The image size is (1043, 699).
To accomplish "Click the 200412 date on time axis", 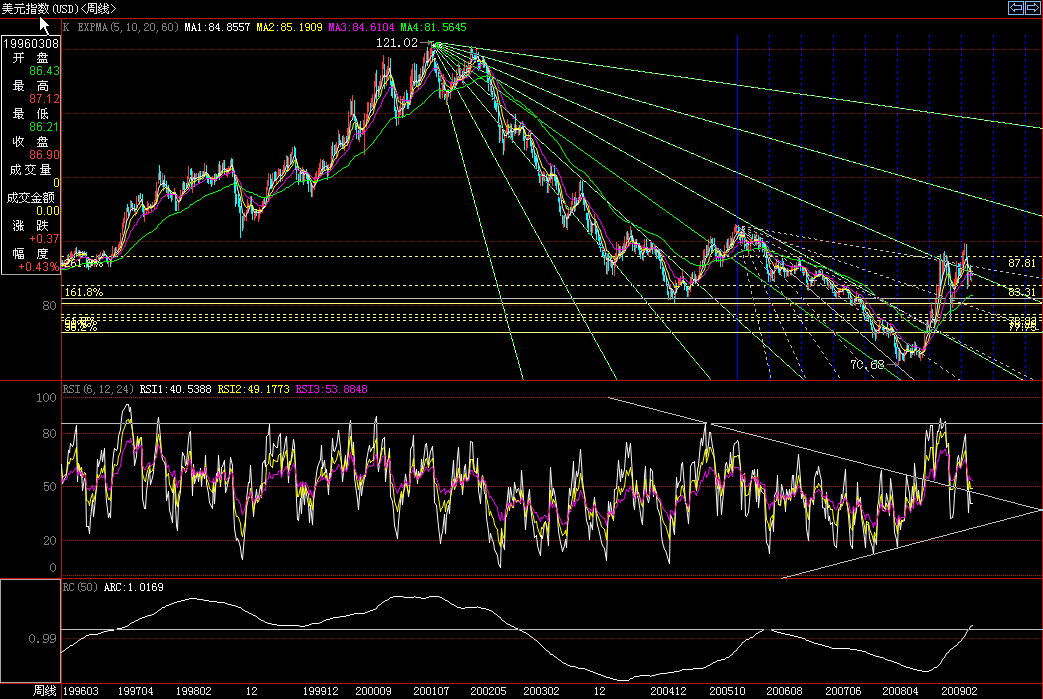I will [669, 691].
